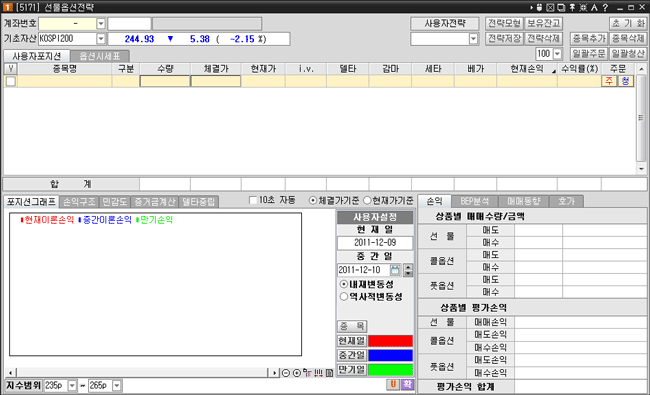Enable the 10초 자동 checkbox
This screenshot has height=395, width=650.
coord(253,201)
